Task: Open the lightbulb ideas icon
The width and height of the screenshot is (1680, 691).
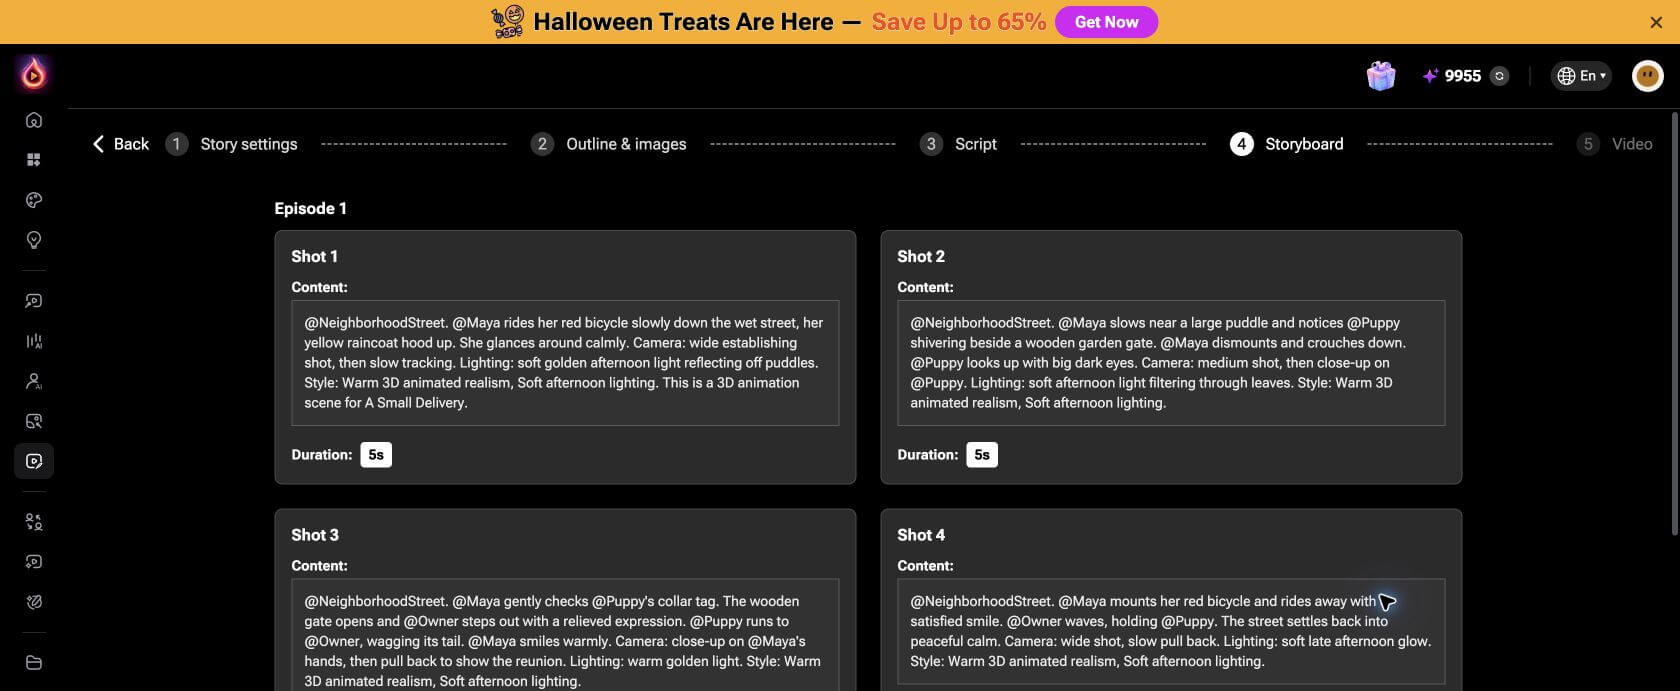Action: (x=34, y=240)
